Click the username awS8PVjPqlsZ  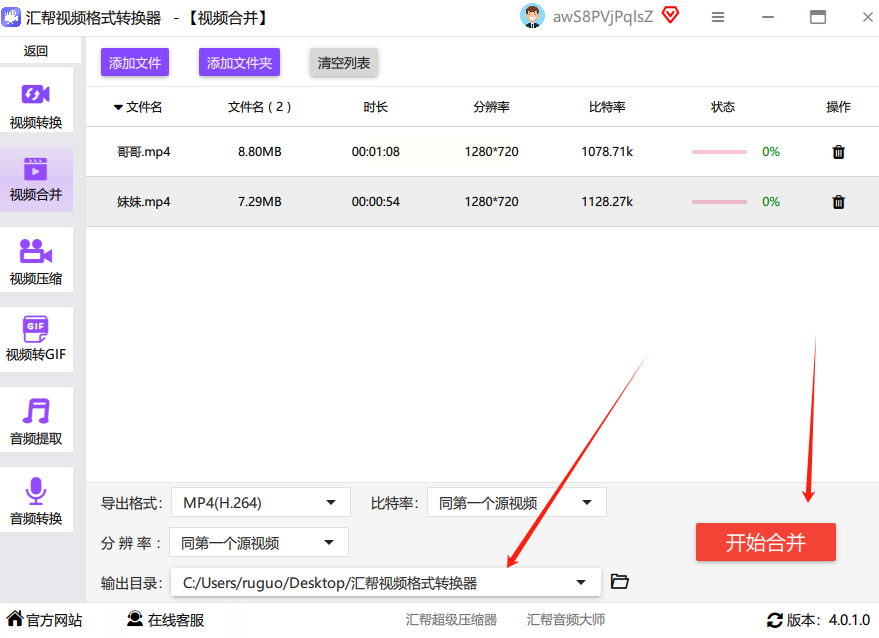coord(603,17)
